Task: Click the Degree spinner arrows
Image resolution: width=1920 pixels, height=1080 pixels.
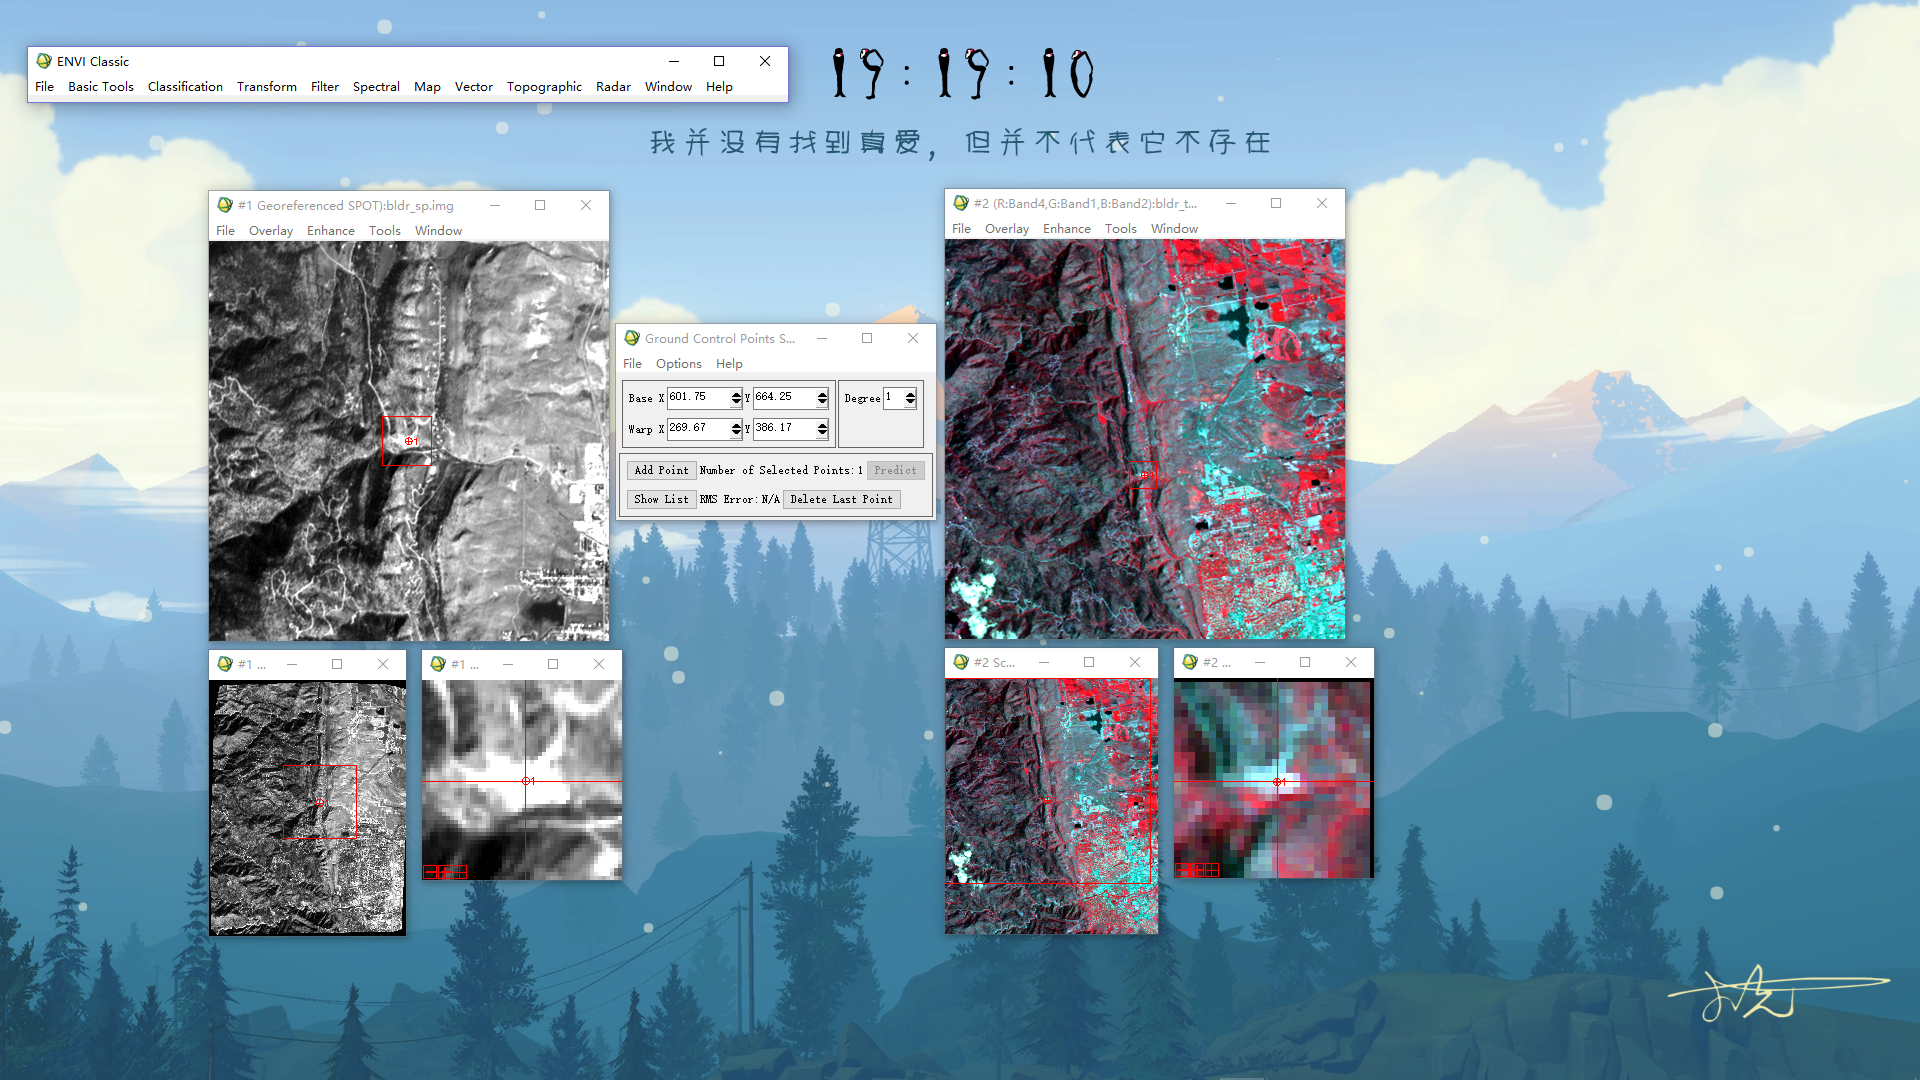Action: 910,398
